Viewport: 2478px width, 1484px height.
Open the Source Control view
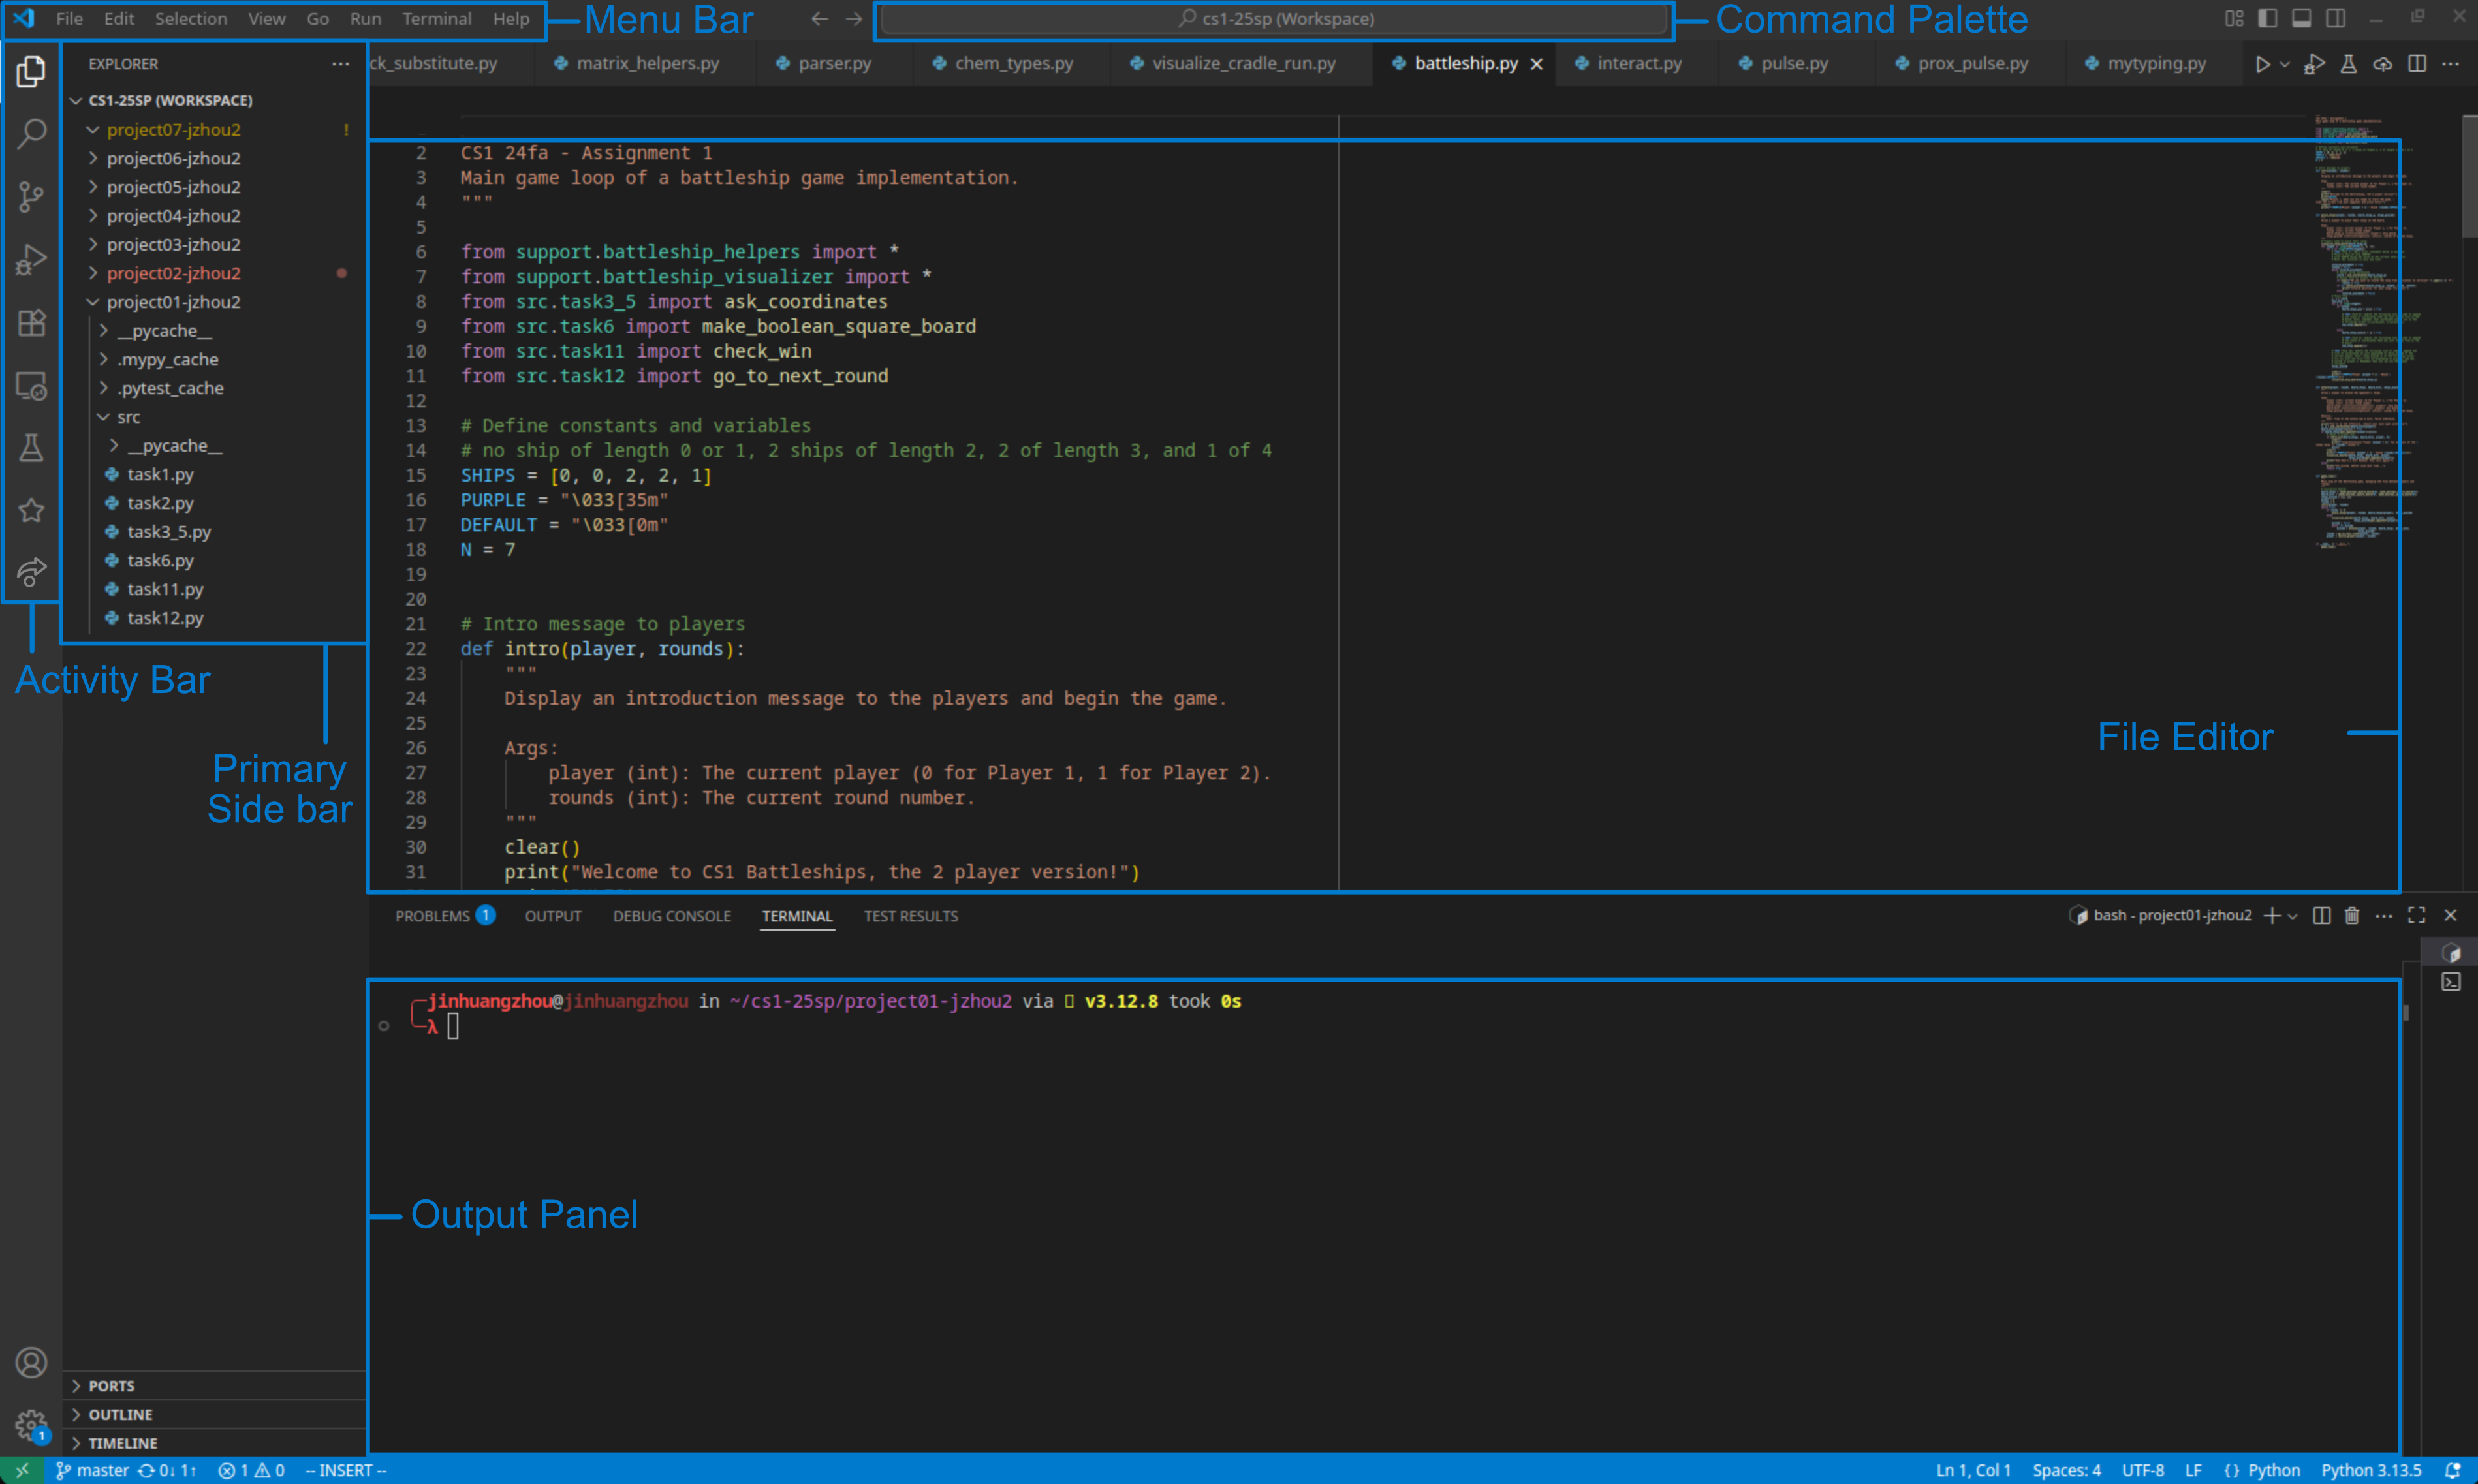pyautogui.click(x=31, y=196)
